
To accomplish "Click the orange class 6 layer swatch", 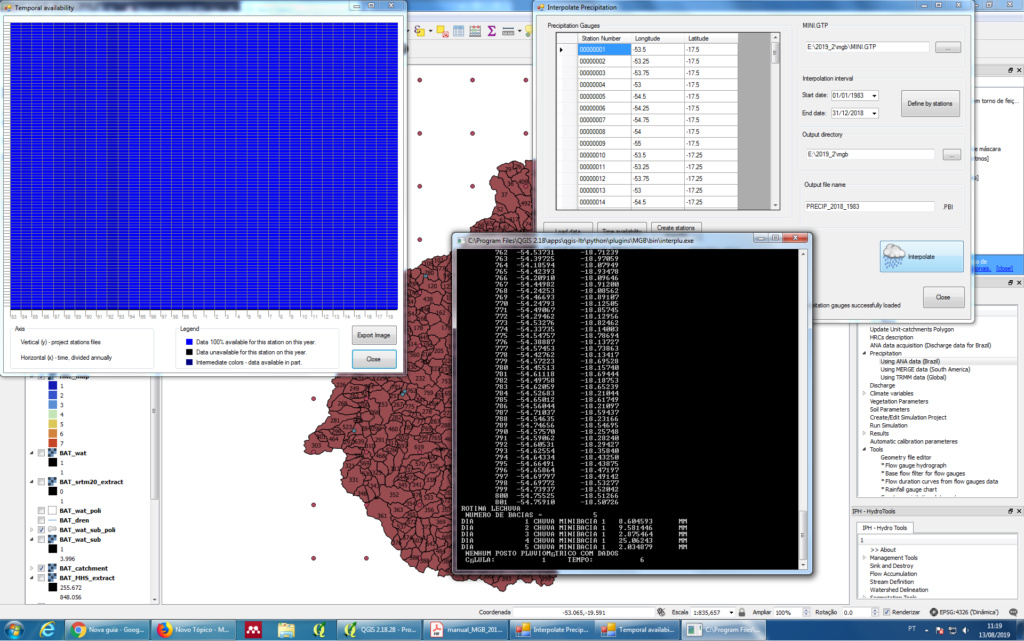I will point(53,434).
